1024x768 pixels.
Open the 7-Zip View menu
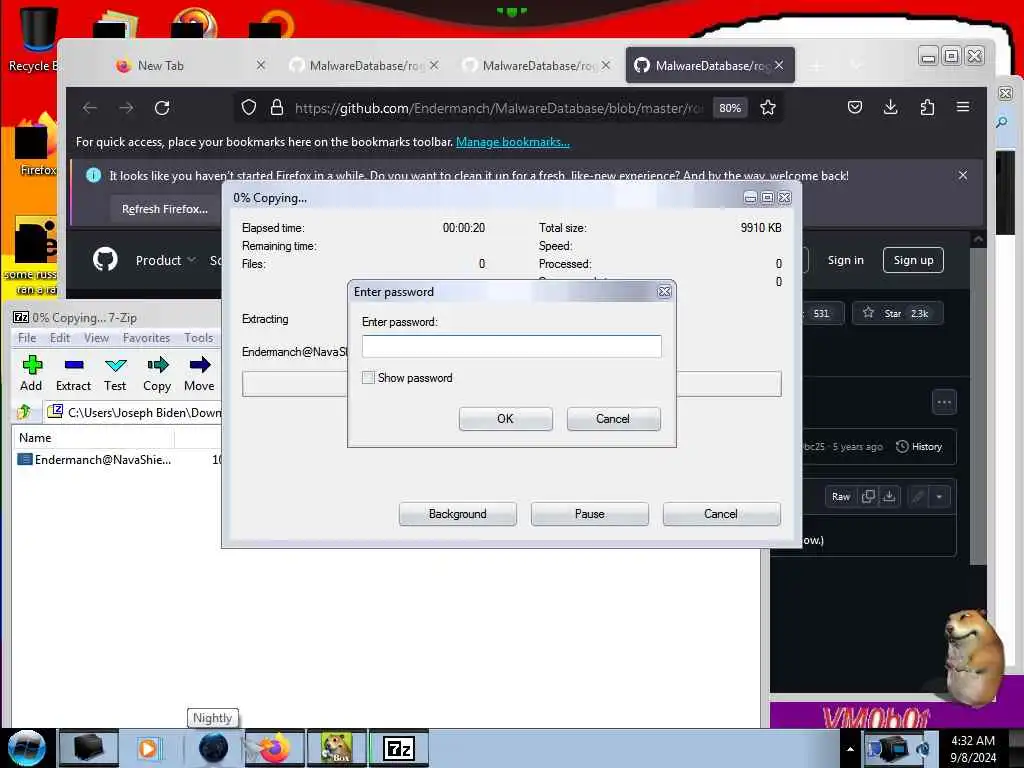pos(96,338)
